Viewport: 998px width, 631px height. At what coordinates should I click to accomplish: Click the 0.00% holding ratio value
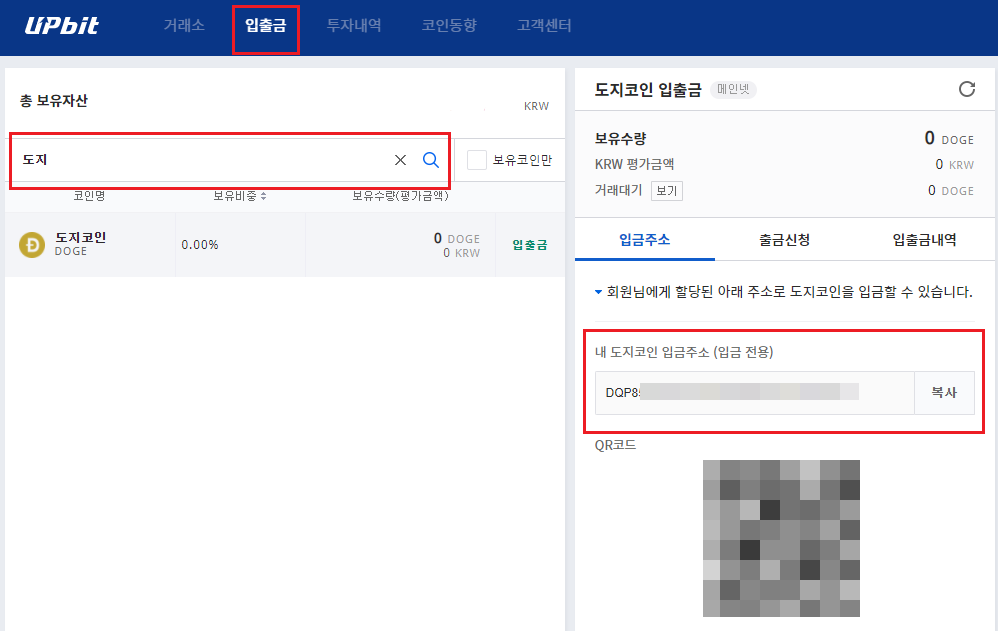pyautogui.click(x=200, y=245)
